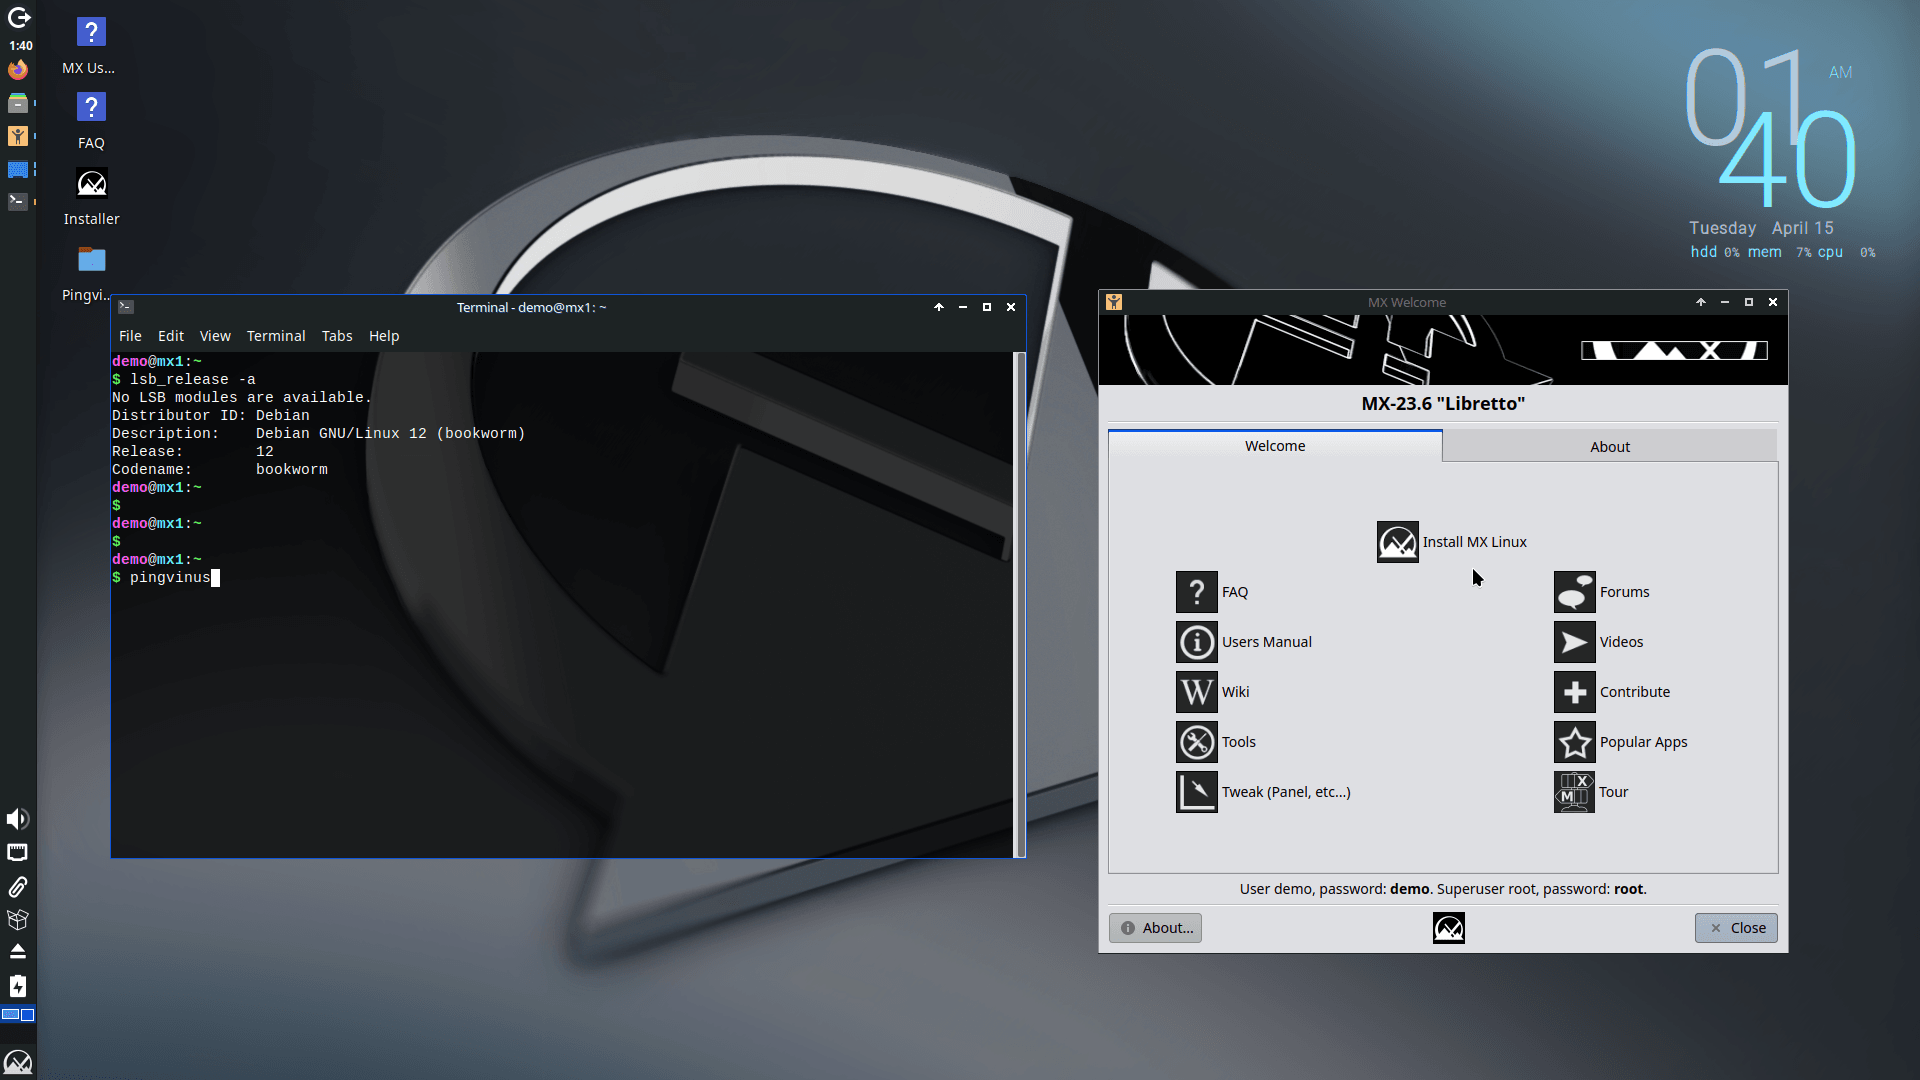Screen dimensions: 1920x1080
Task: Click the Close button in MX Welcome
Action: point(1735,928)
